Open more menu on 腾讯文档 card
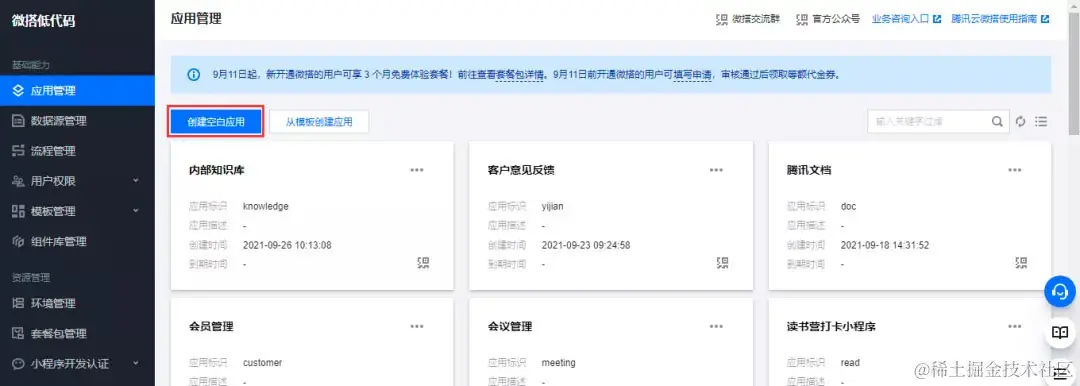1080x386 pixels. [x=1015, y=170]
